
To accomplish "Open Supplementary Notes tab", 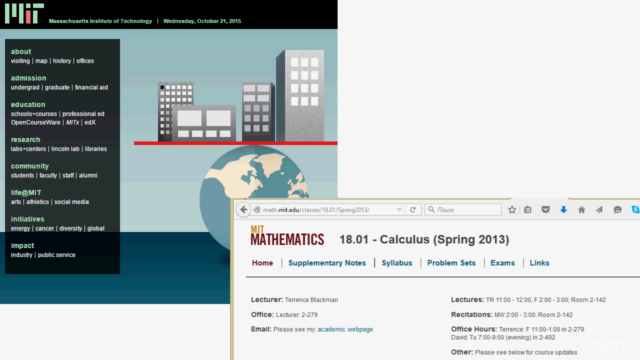I will pyautogui.click(x=327, y=263).
